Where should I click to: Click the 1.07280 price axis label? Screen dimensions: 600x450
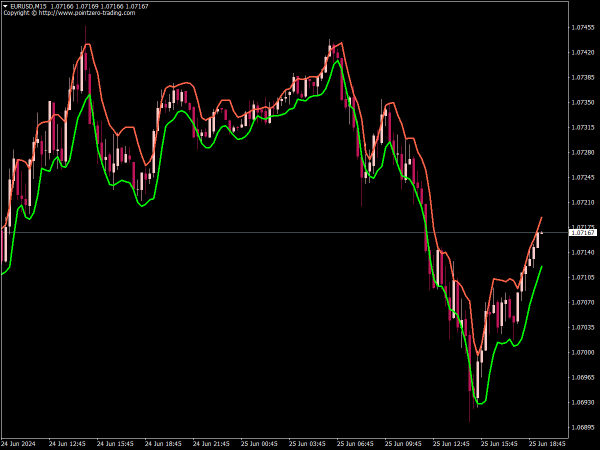click(x=583, y=152)
